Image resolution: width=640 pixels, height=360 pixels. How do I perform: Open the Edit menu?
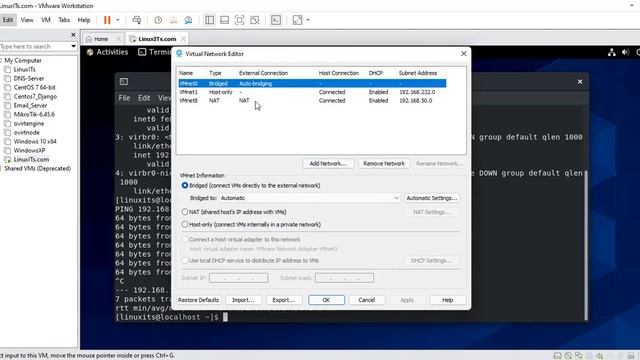pyautogui.click(x=8, y=20)
